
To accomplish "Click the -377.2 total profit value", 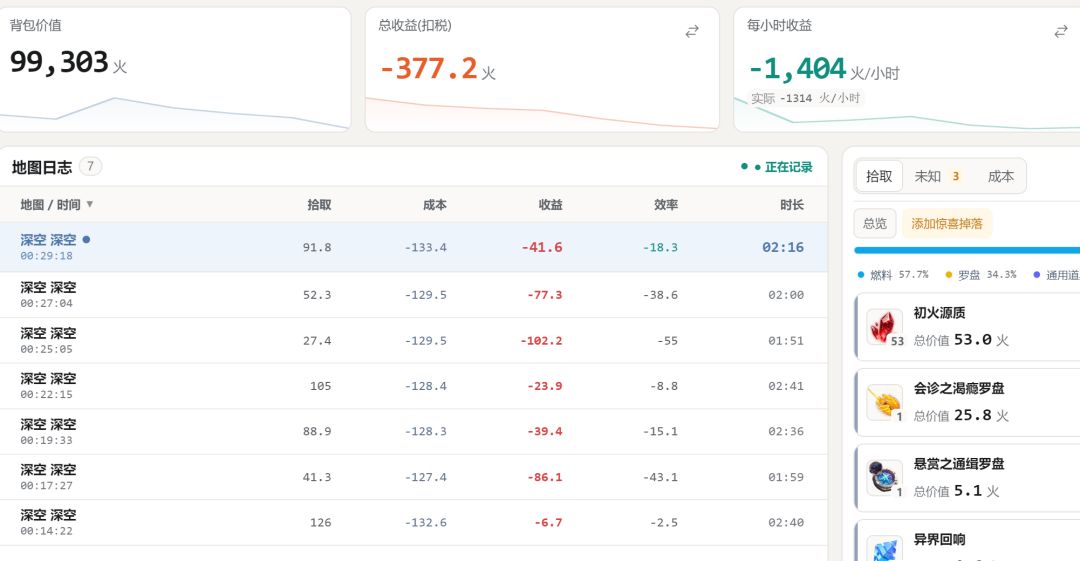I will coord(428,69).
